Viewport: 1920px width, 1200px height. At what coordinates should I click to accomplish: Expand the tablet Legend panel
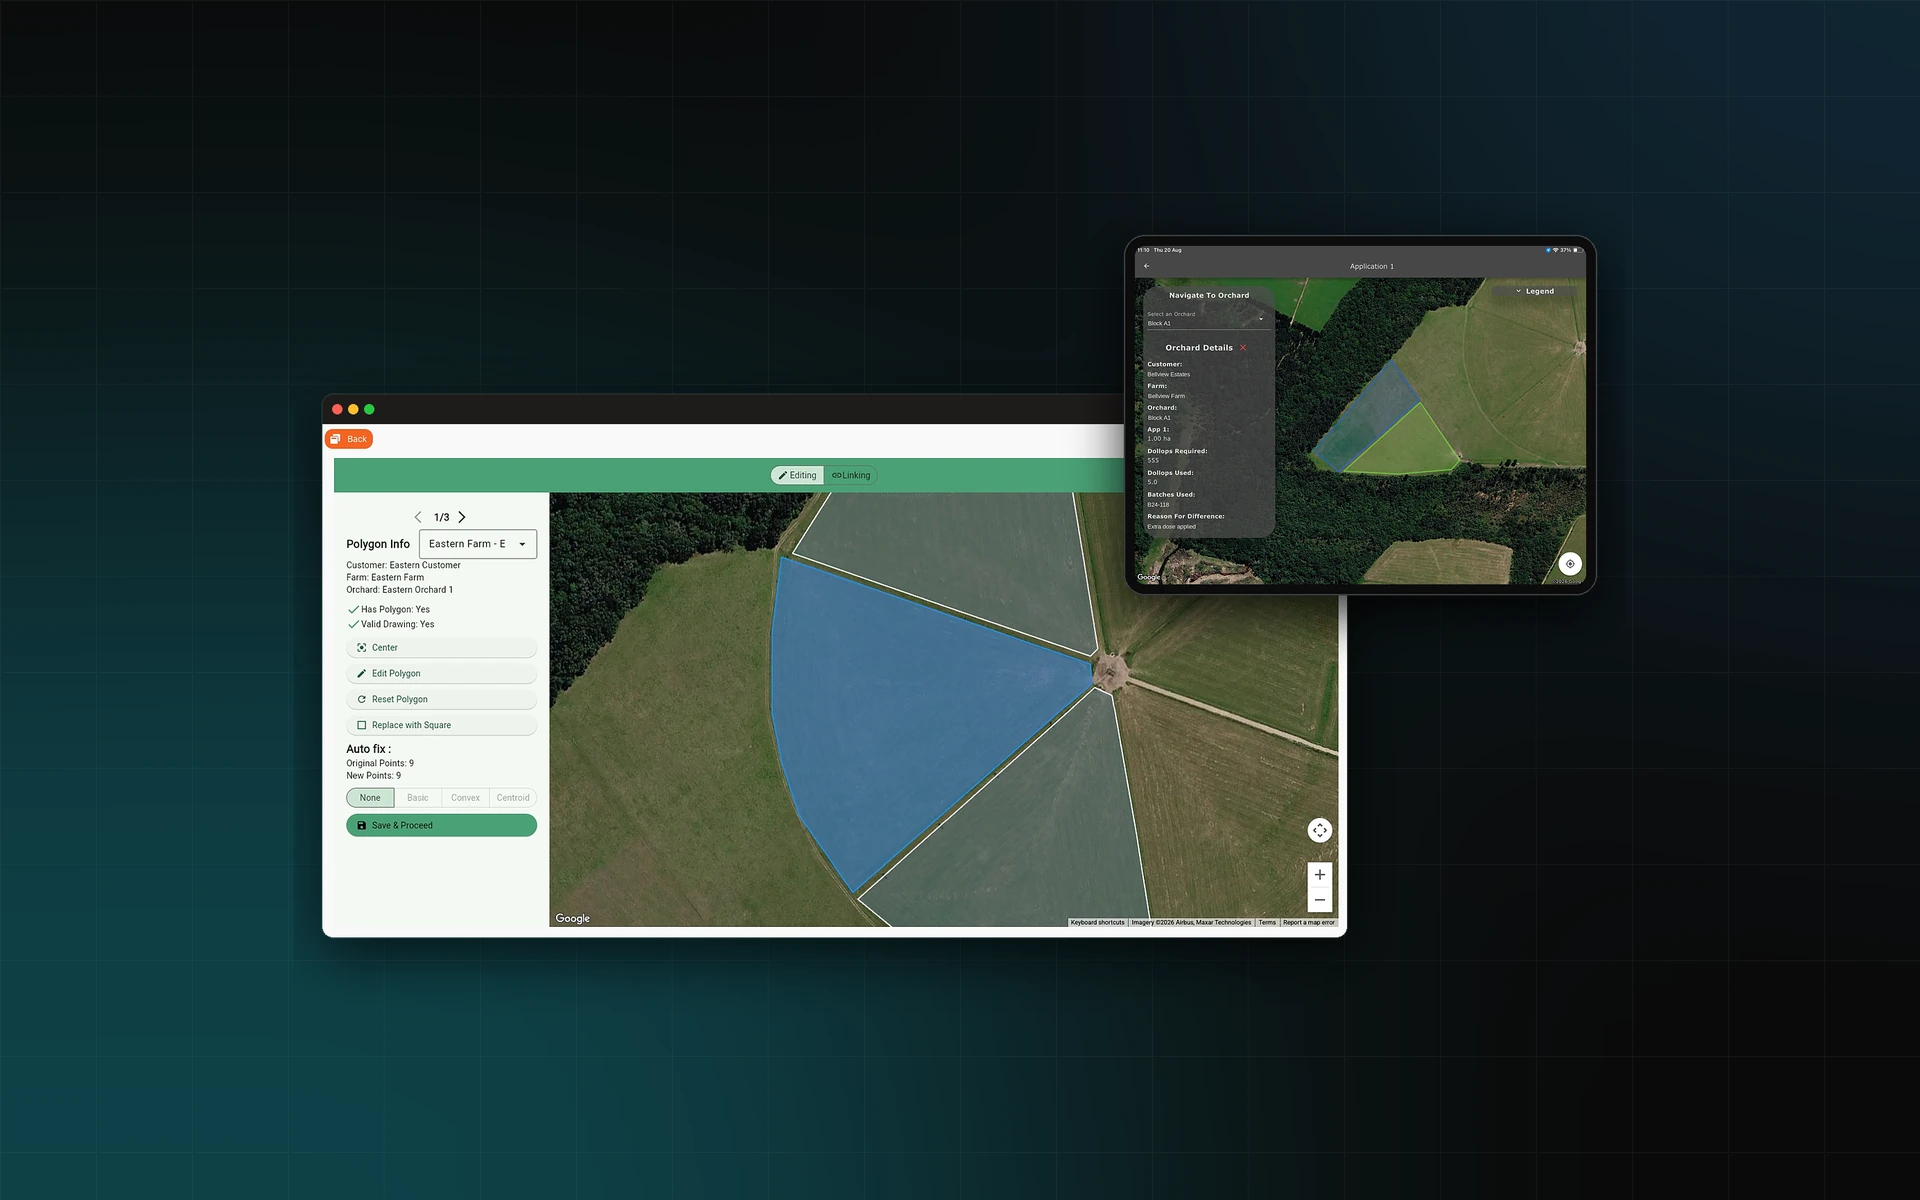pos(1535,291)
